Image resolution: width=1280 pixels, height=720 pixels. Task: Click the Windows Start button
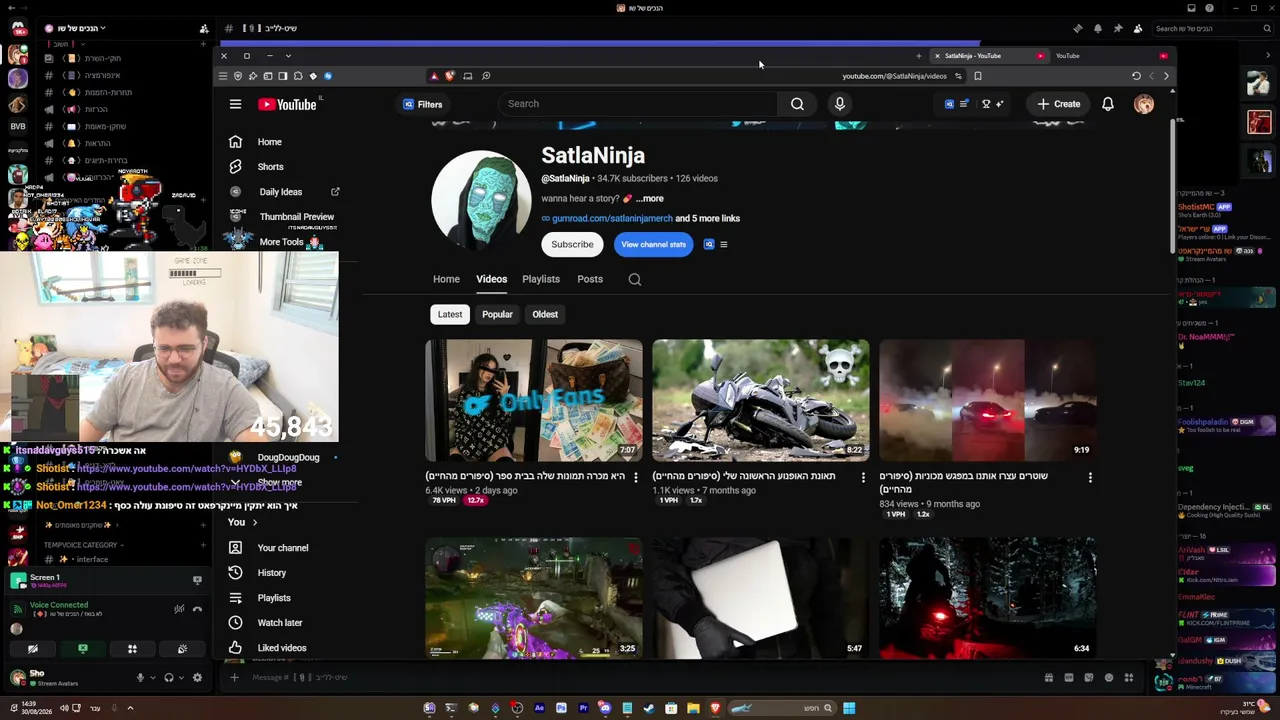pos(849,708)
